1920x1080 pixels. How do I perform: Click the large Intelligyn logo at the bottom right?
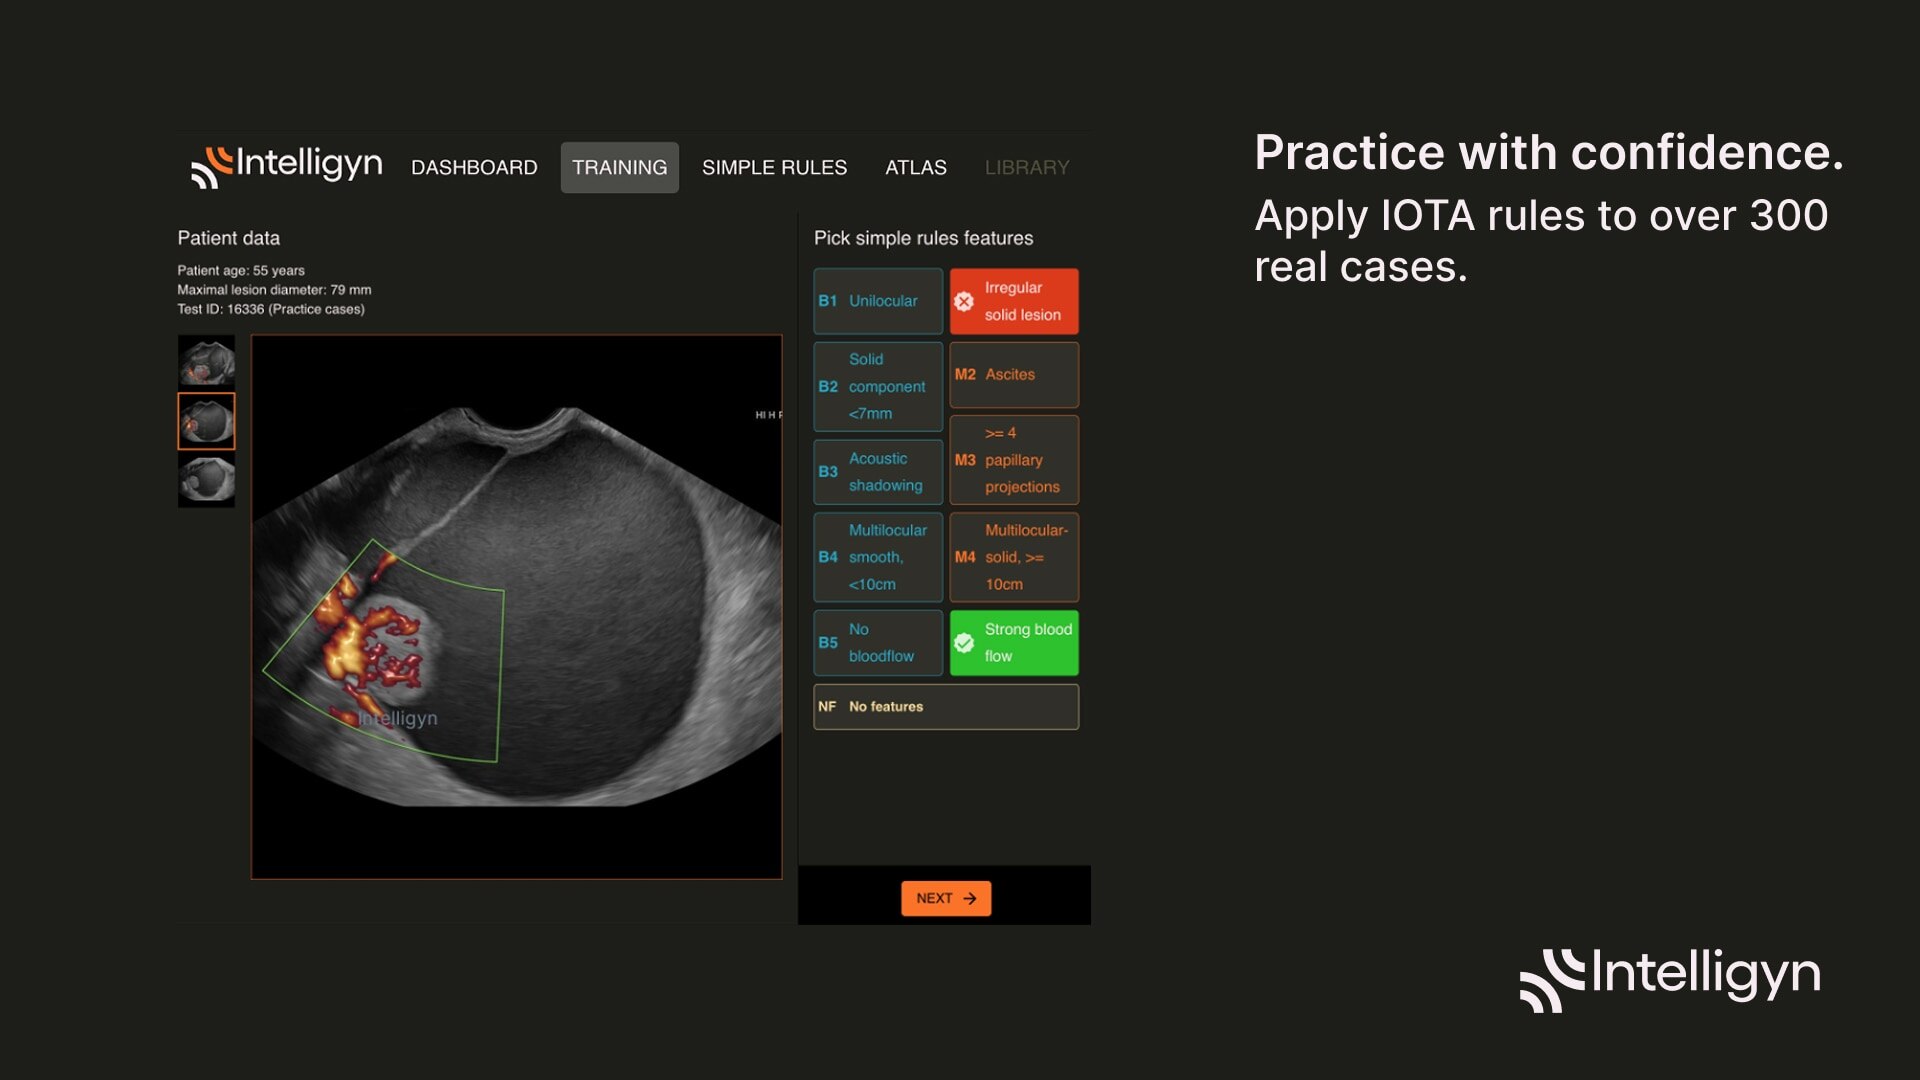pyautogui.click(x=1670, y=978)
